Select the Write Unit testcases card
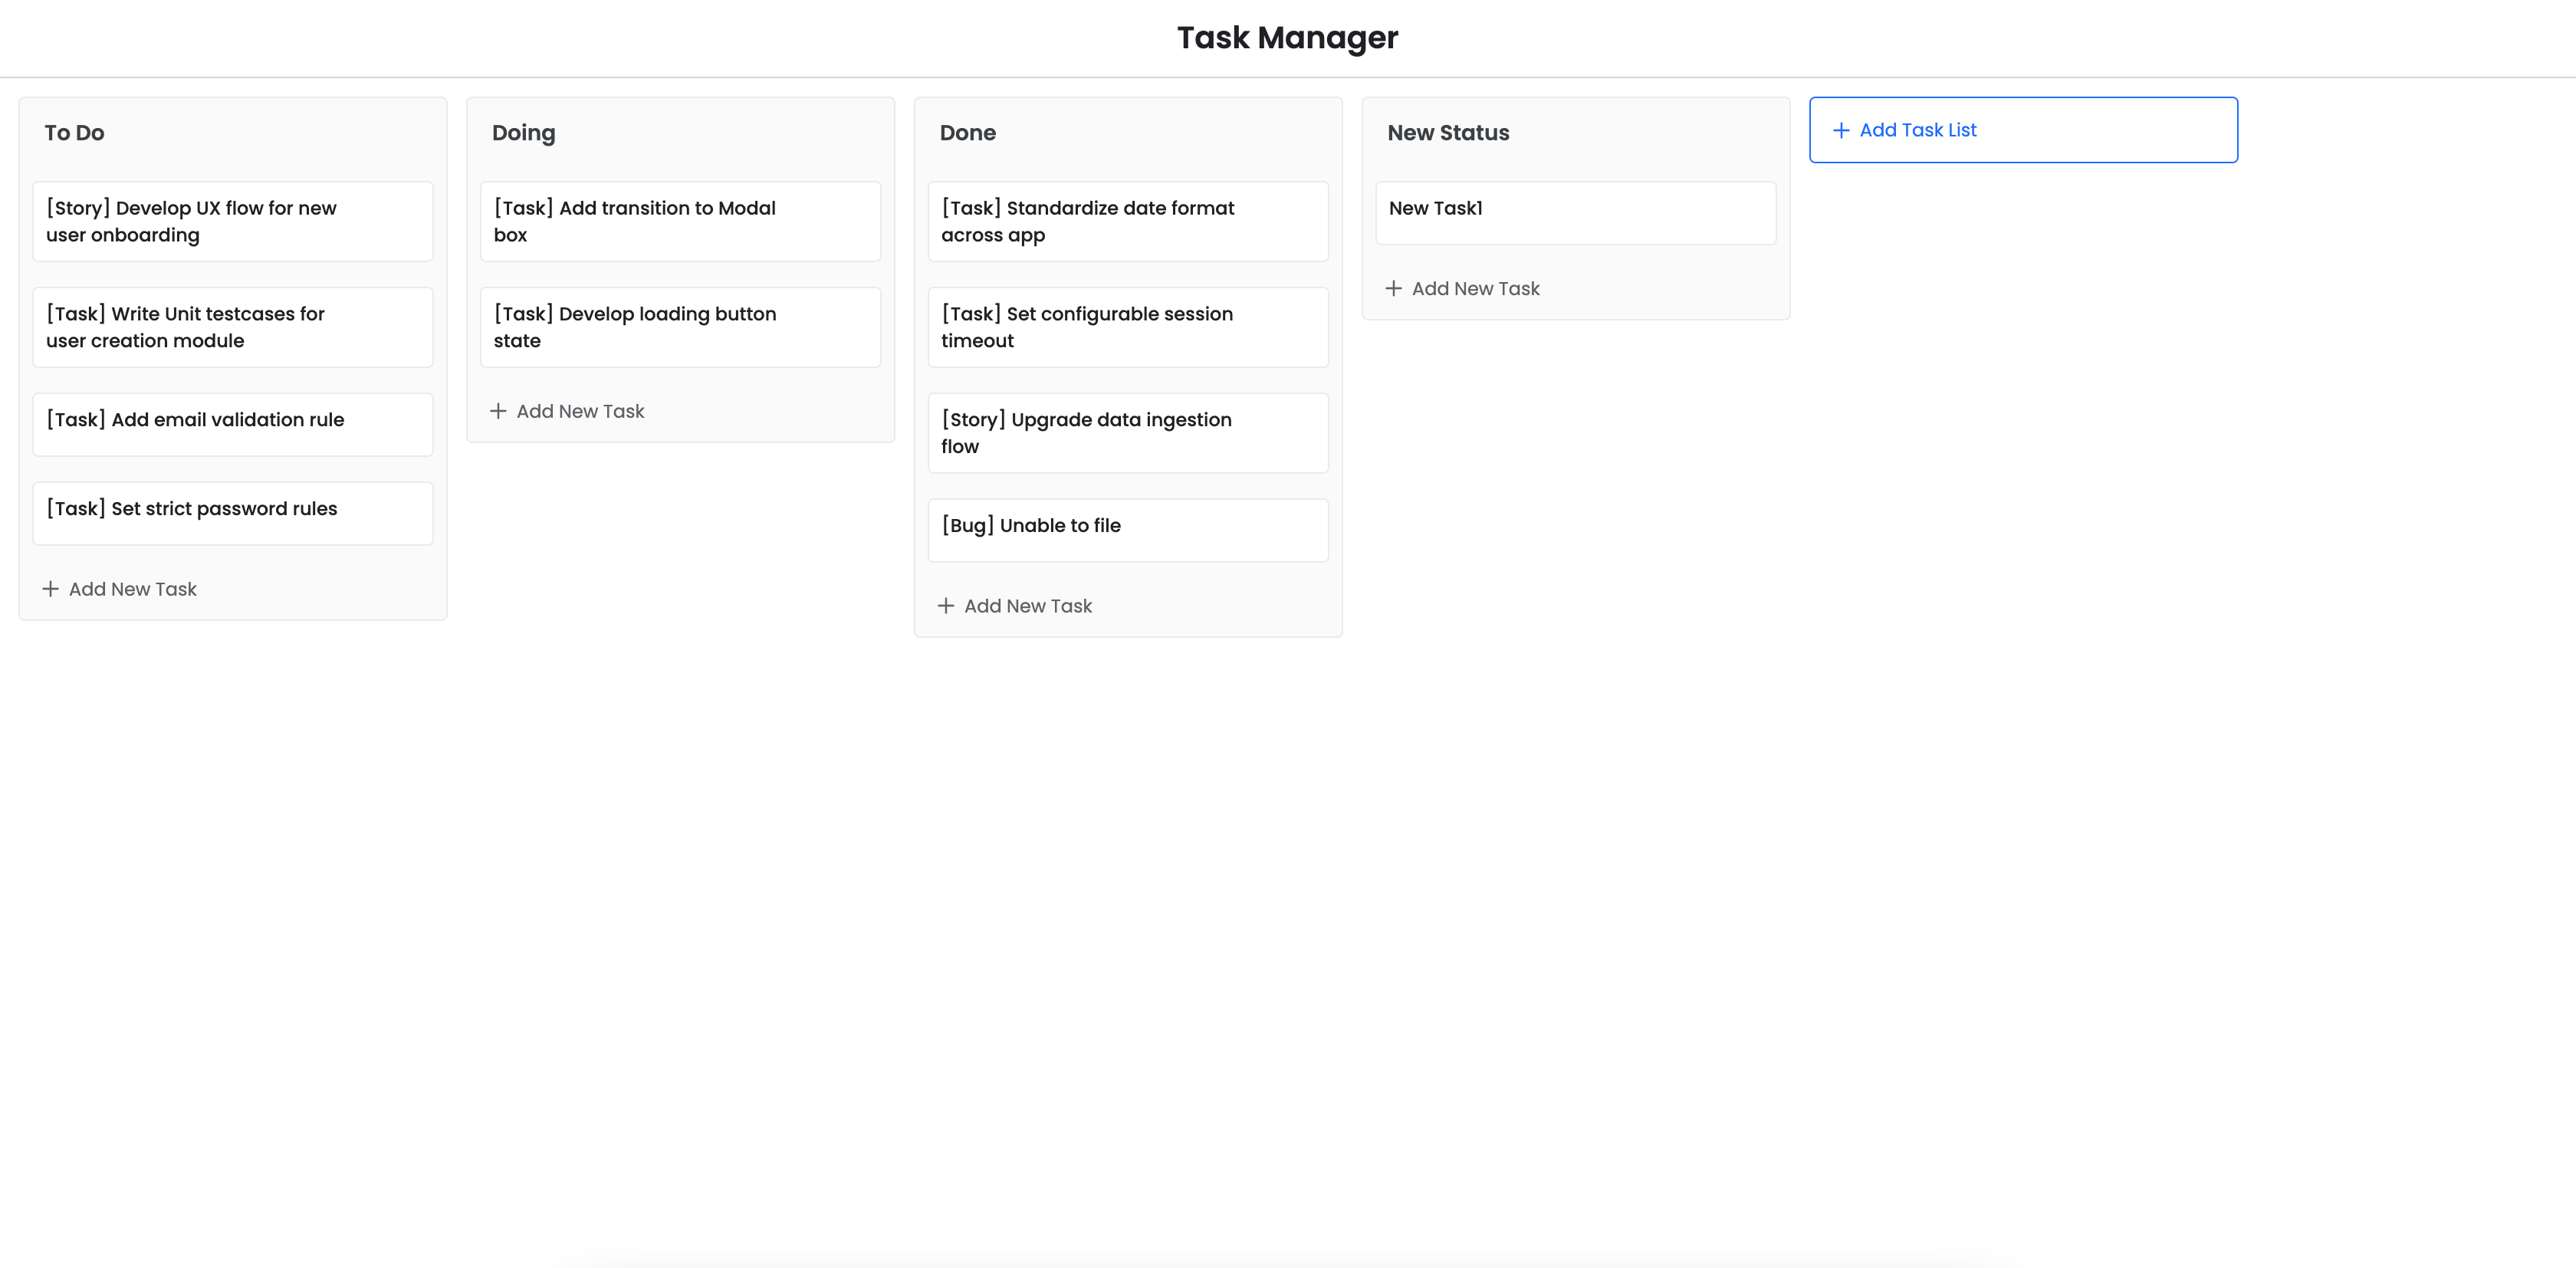 pyautogui.click(x=232, y=327)
